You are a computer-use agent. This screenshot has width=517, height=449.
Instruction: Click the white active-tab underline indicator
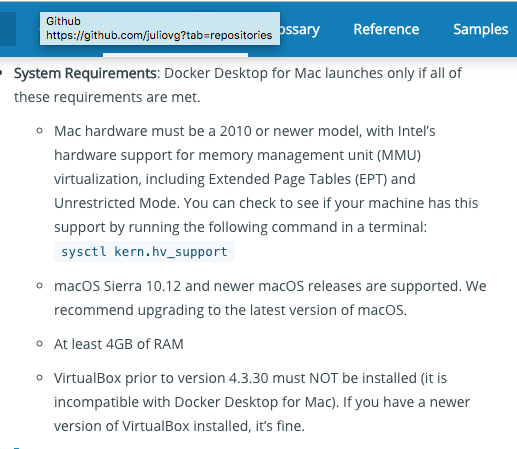click(x=175, y=55)
